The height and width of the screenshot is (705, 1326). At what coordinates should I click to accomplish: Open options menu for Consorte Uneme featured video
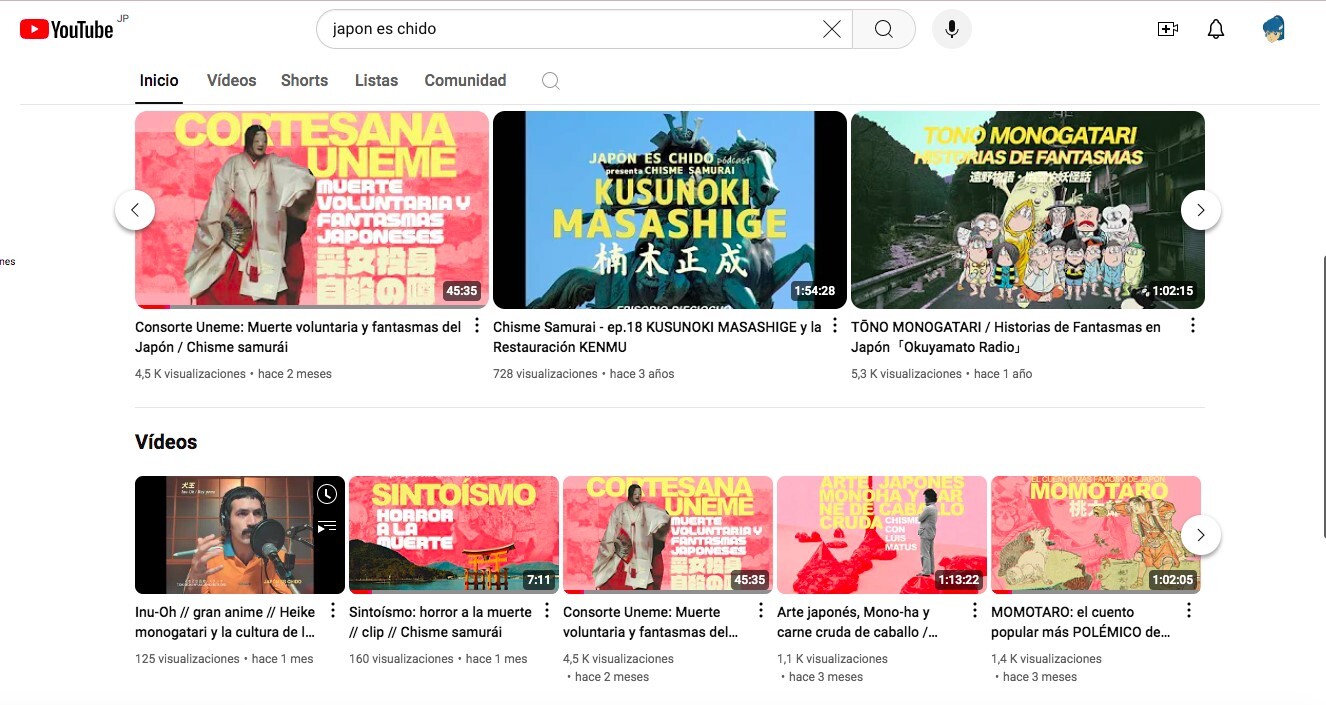(x=477, y=326)
